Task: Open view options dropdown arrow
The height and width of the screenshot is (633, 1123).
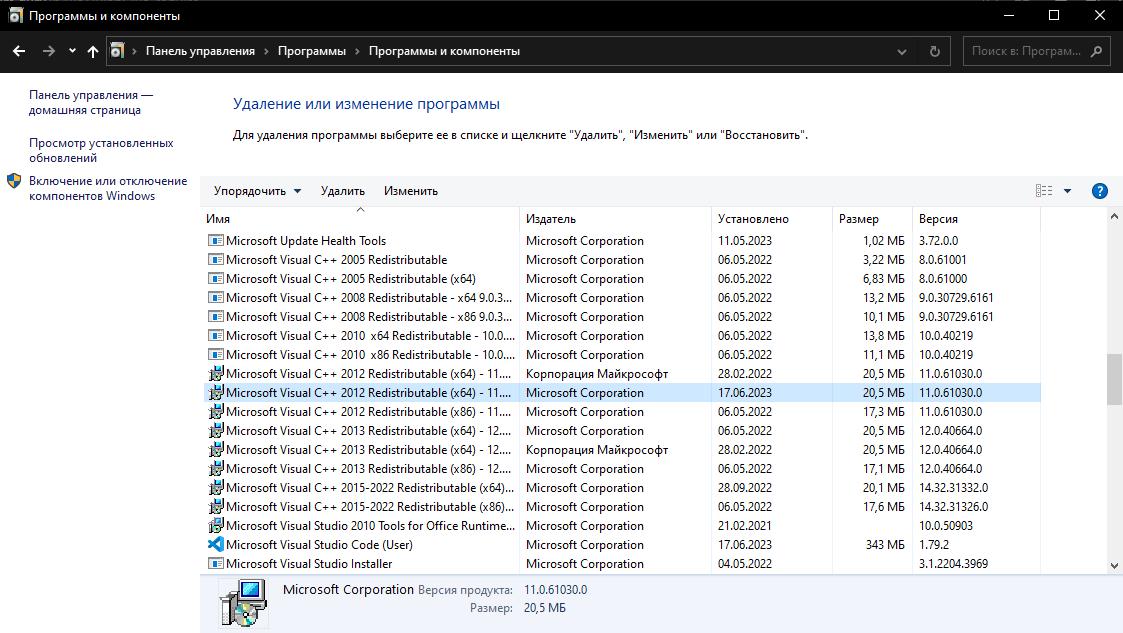Action: click(1067, 191)
